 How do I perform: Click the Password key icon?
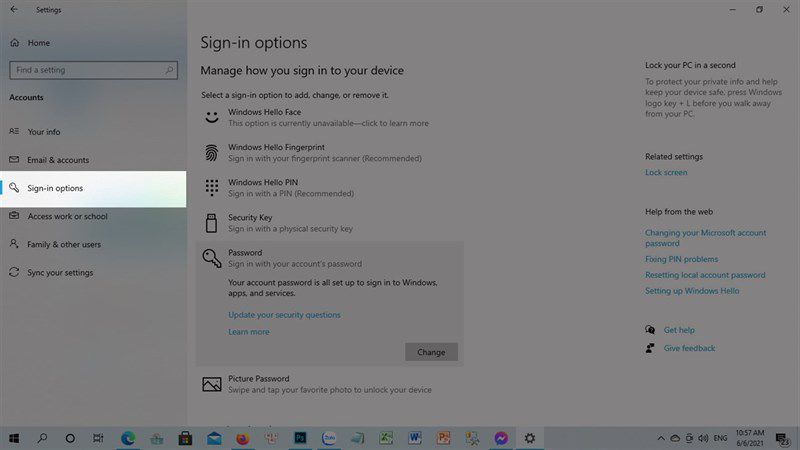[212, 258]
